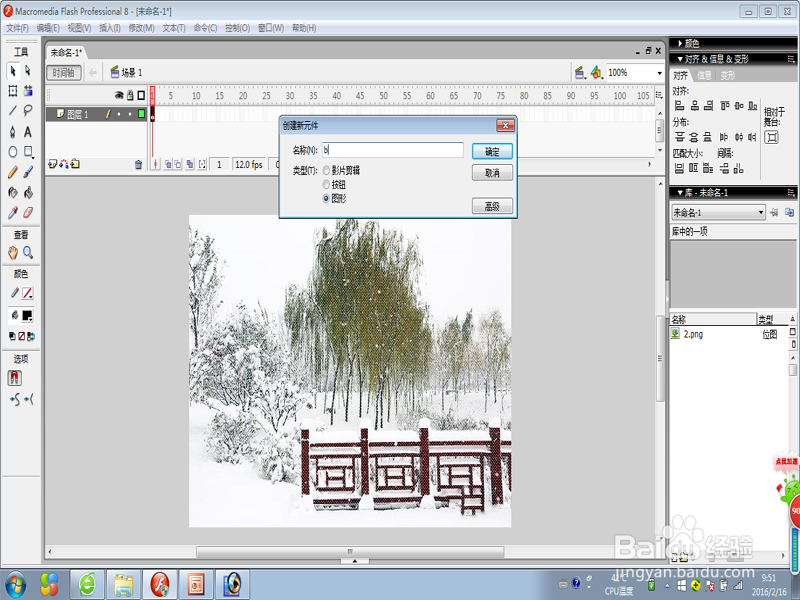800x600 pixels.
Task: Open the 文件(F) menu
Action: click(17, 28)
